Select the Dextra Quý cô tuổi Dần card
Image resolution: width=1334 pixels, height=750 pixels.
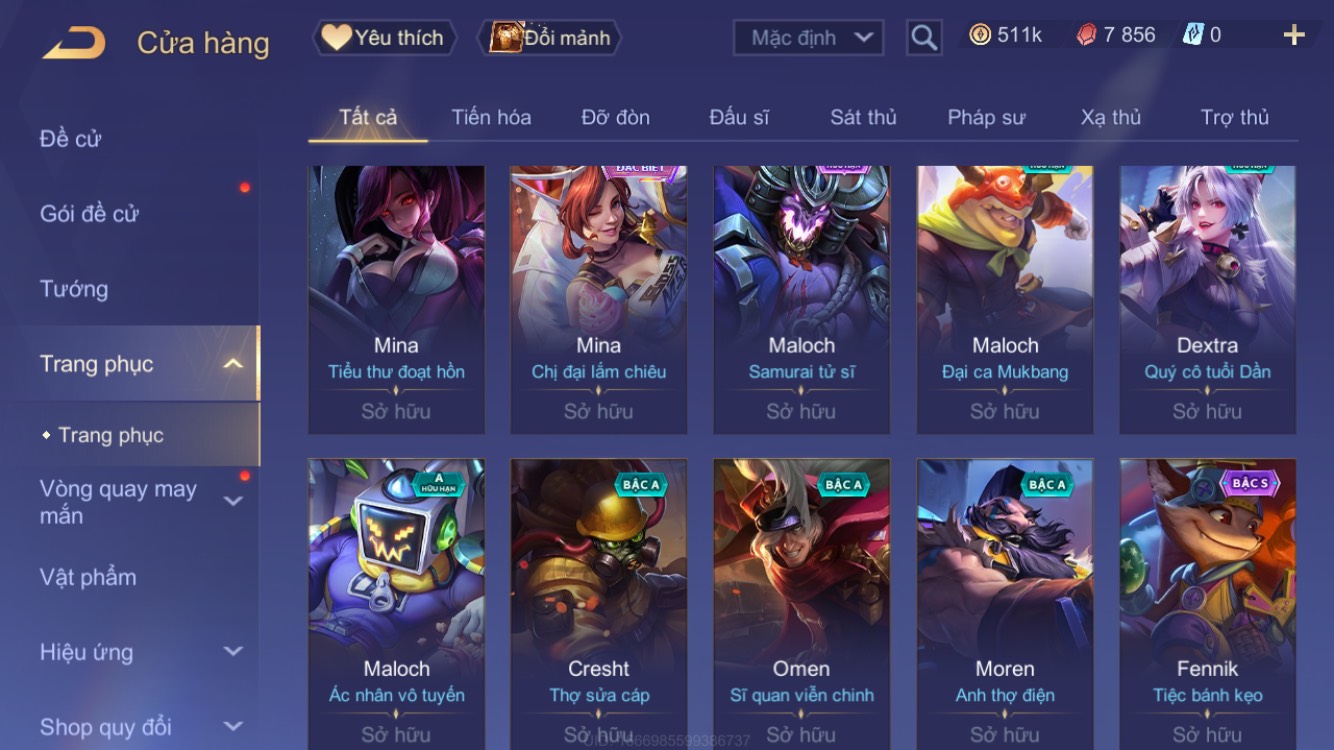(x=1207, y=299)
